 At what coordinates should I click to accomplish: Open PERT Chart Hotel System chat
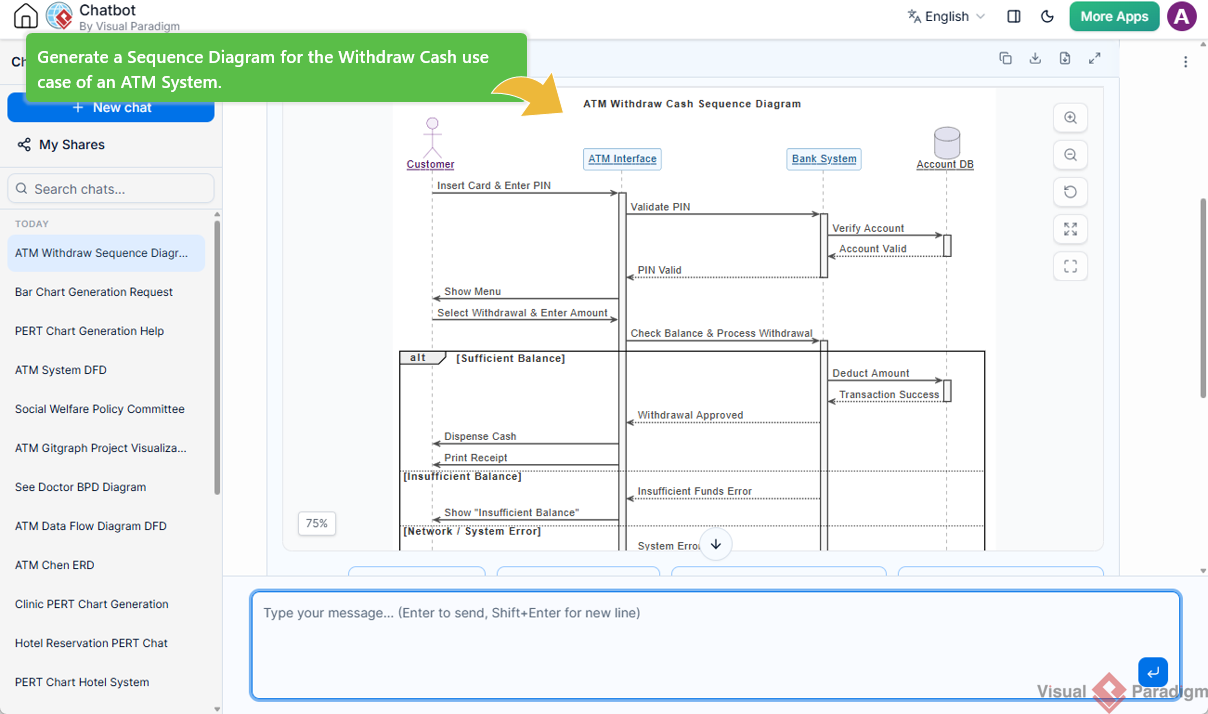(106, 682)
